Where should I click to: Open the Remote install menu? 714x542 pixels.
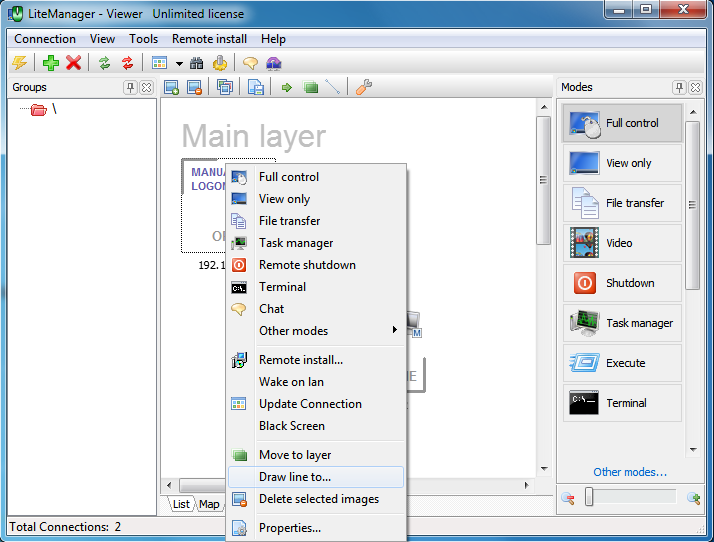coord(209,39)
